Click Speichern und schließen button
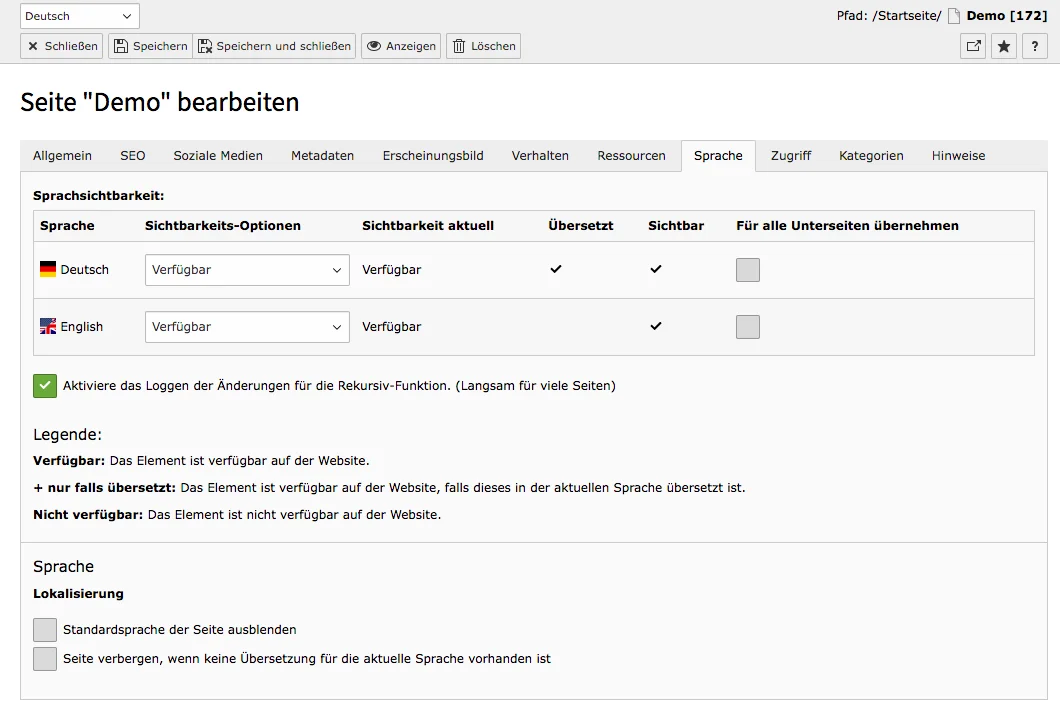This screenshot has width=1060, height=705. 275,45
